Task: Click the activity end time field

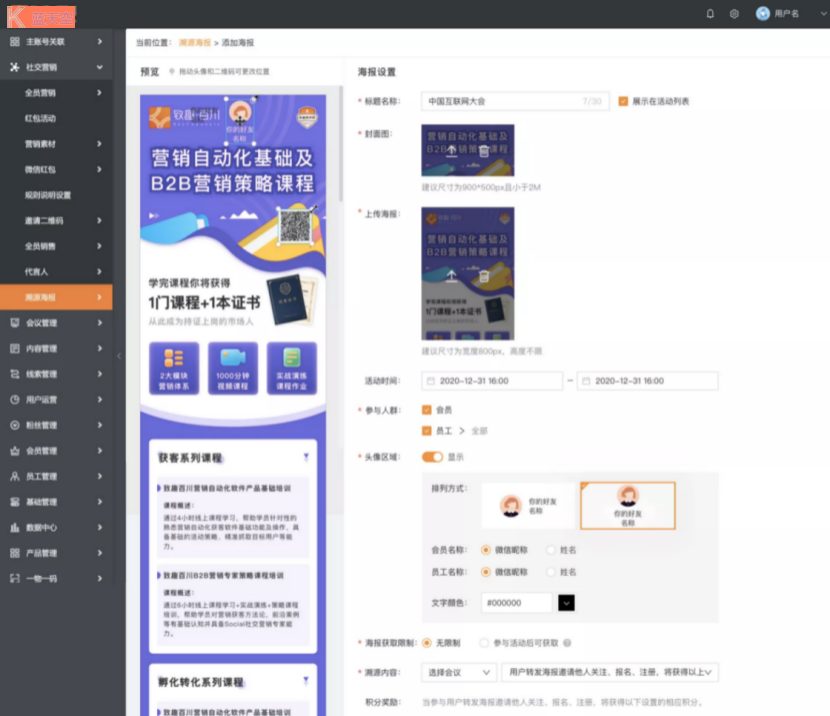Action: pyautogui.click(x=647, y=381)
